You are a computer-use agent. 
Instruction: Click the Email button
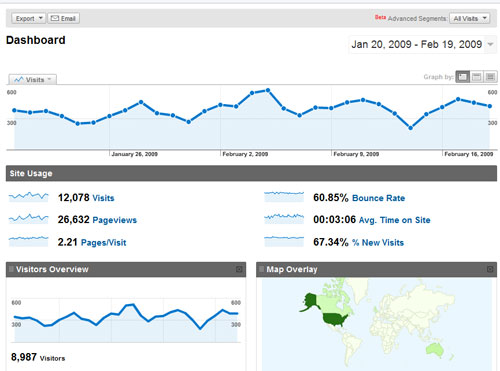pos(63,18)
